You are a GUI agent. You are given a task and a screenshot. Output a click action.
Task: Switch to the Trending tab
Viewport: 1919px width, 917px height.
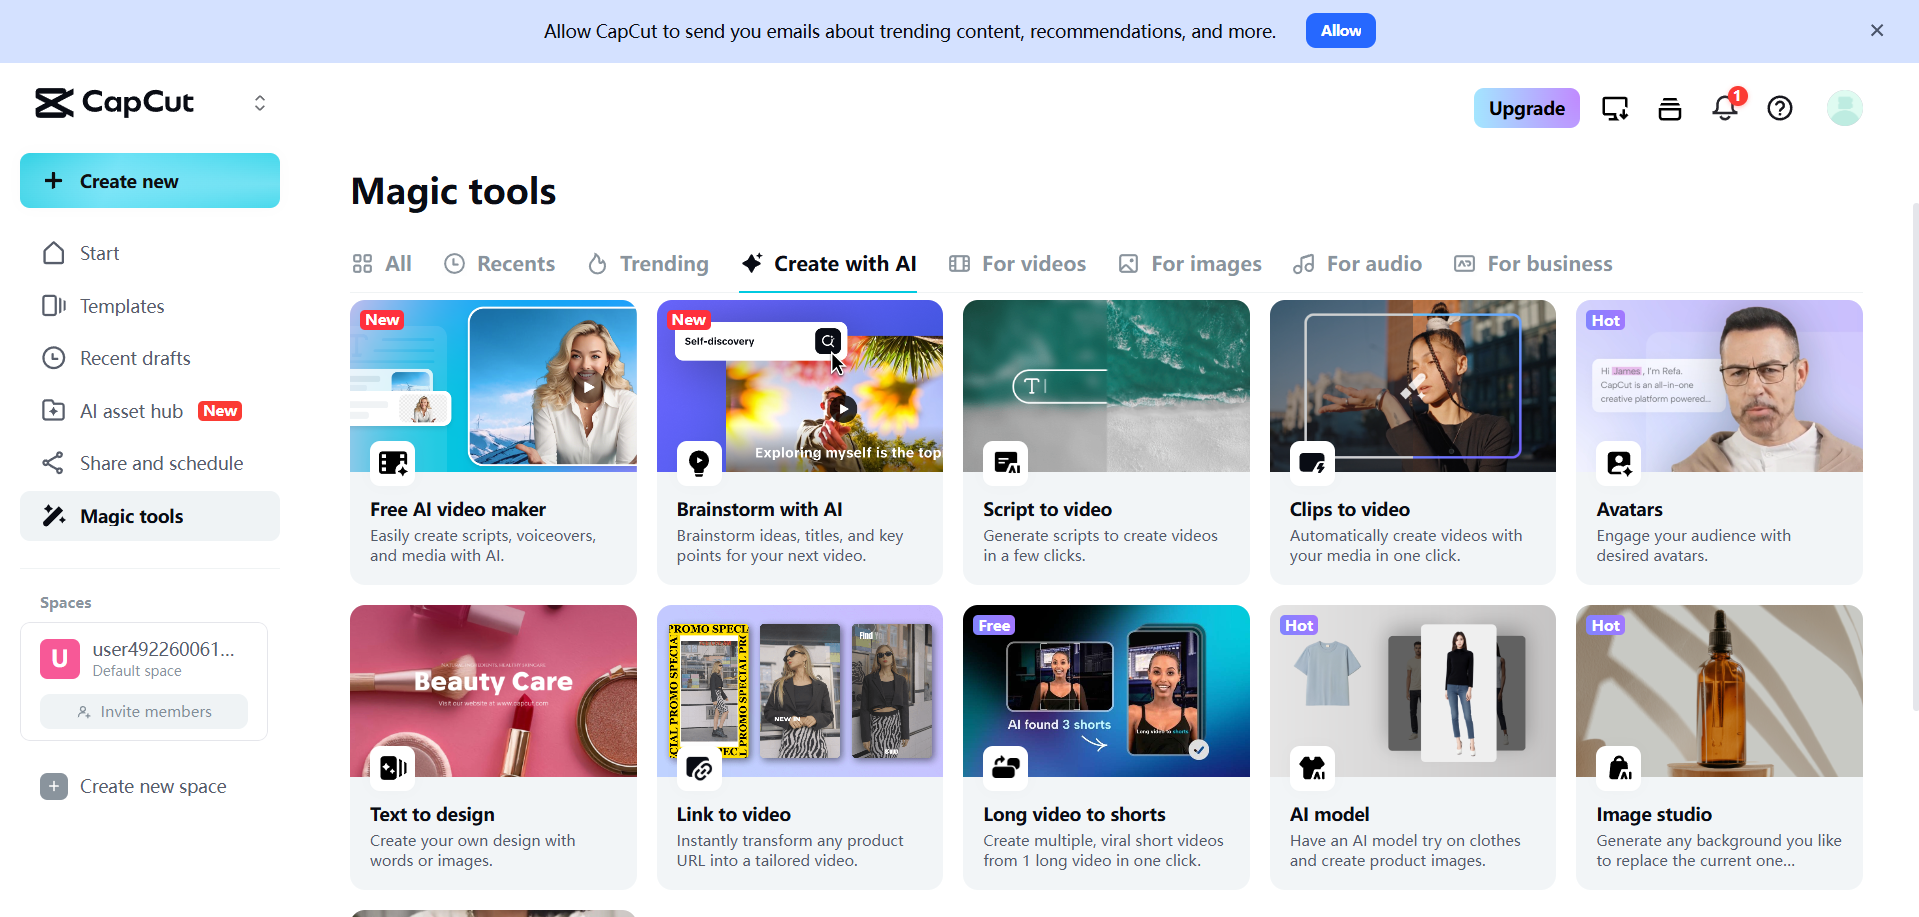point(647,263)
